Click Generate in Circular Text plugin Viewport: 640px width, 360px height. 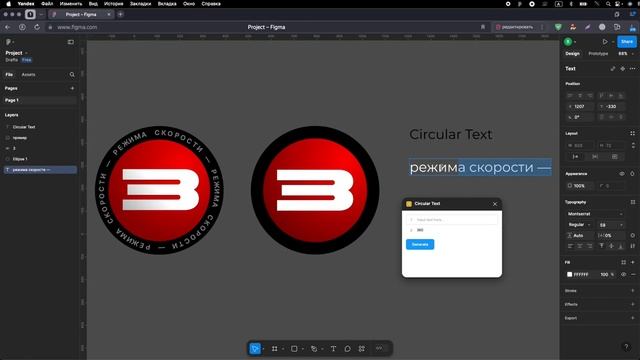pyautogui.click(x=420, y=244)
